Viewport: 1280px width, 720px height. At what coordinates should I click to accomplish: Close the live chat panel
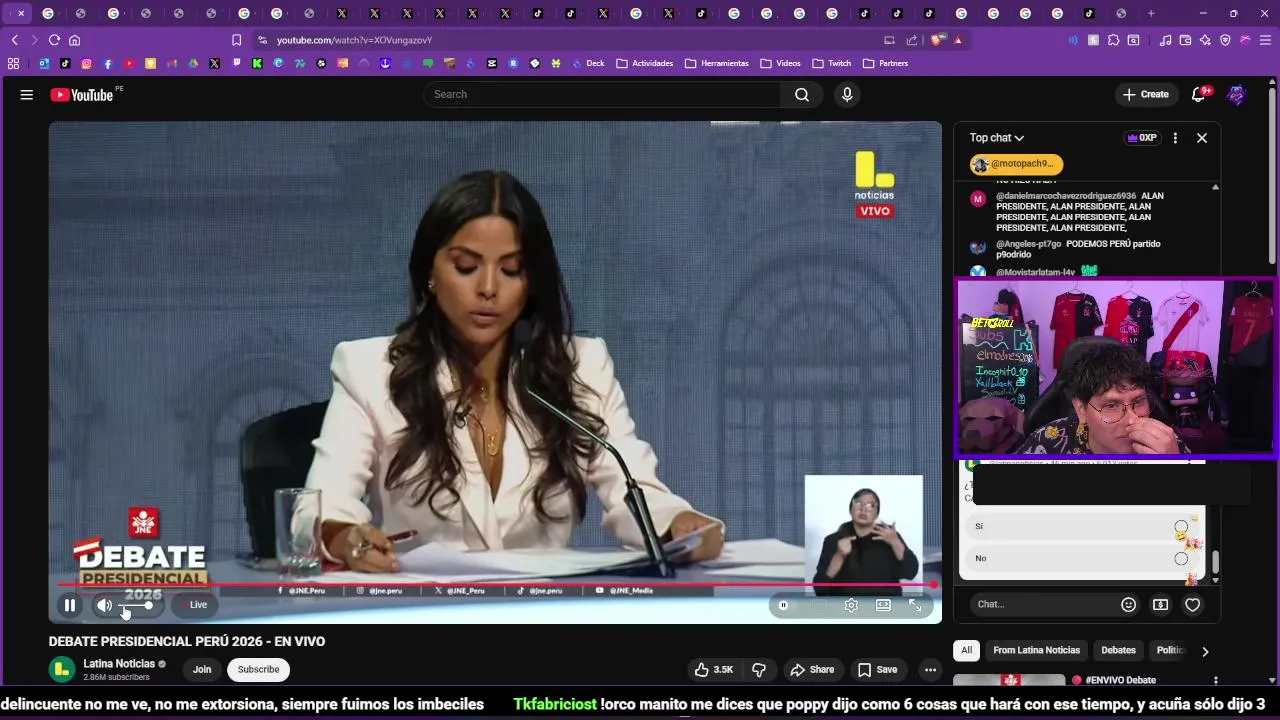point(1202,138)
